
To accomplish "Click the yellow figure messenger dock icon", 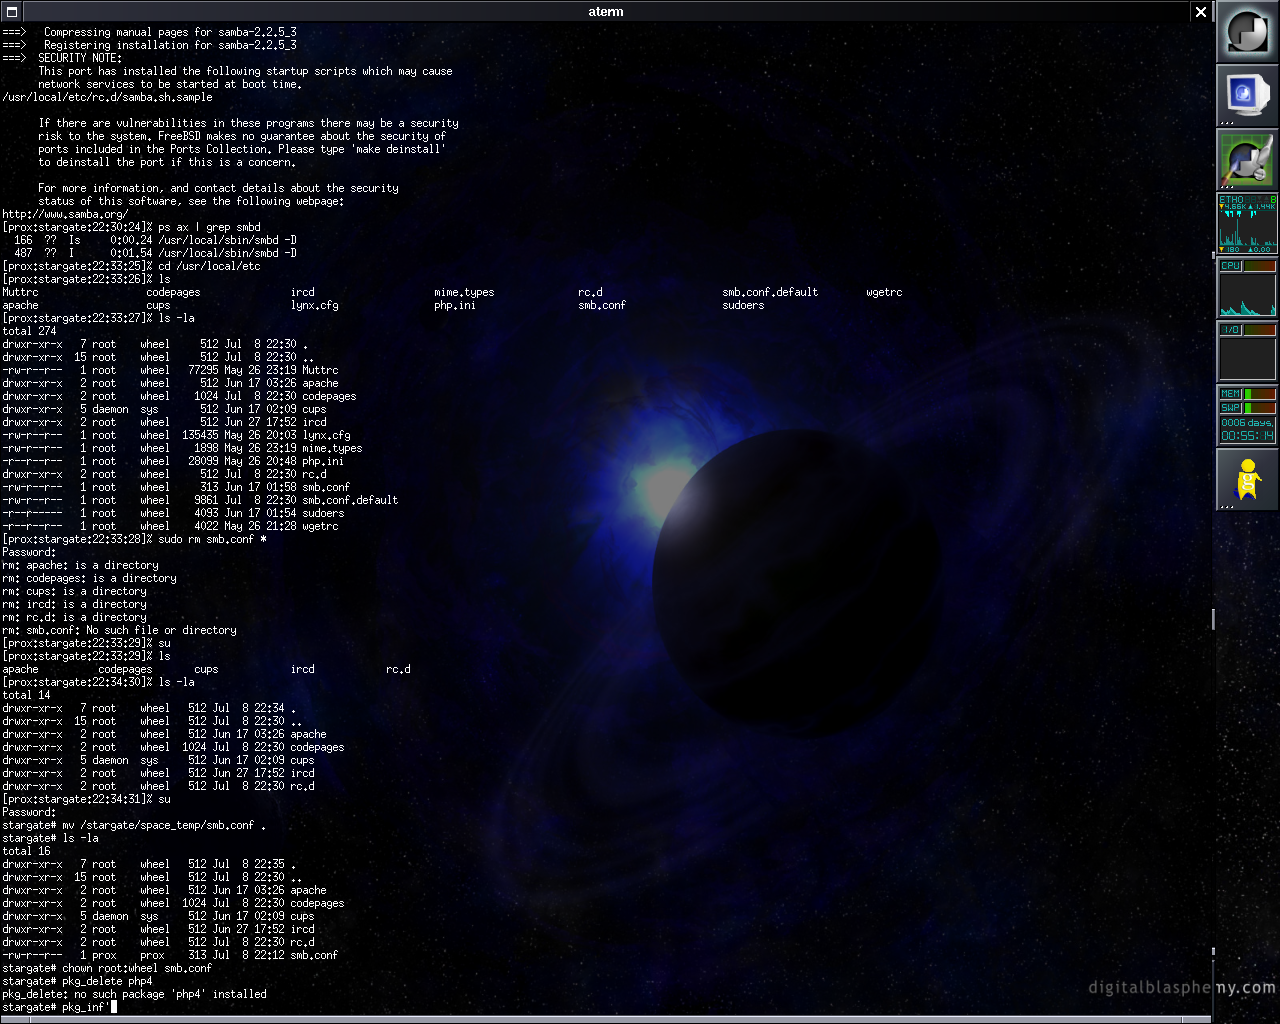I will tap(1247, 480).
